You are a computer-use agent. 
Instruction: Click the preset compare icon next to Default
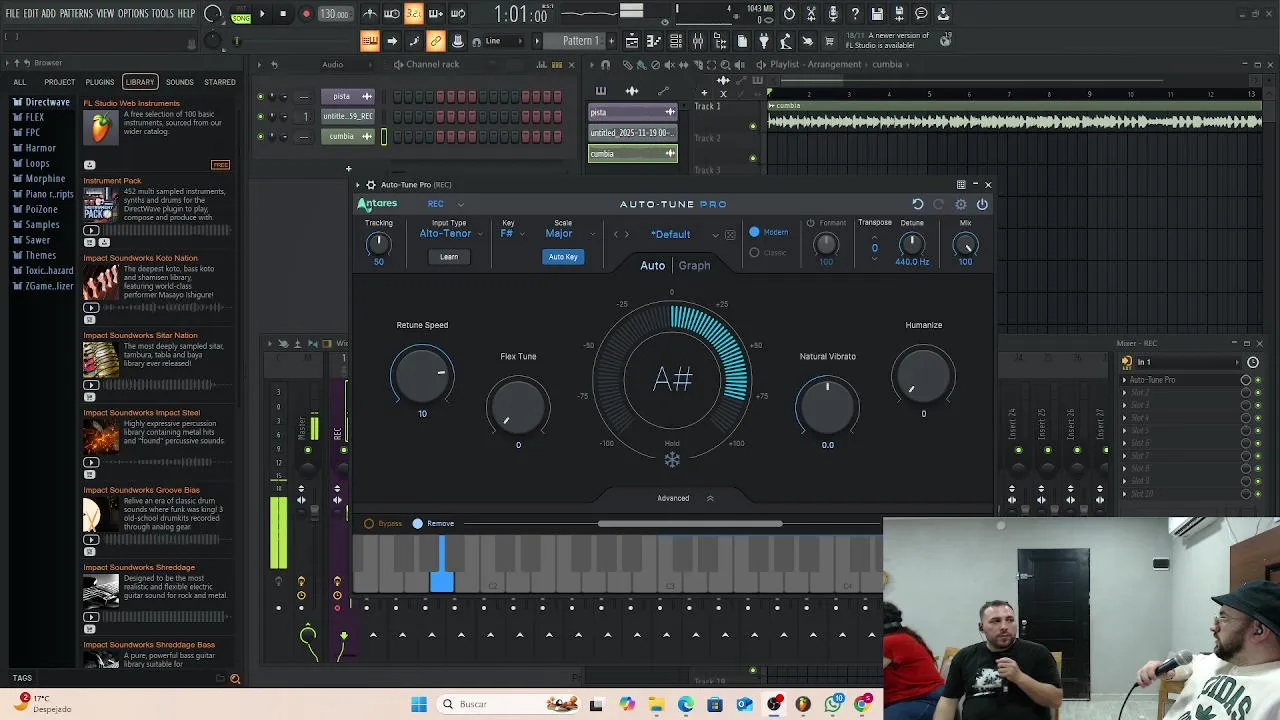pos(730,235)
